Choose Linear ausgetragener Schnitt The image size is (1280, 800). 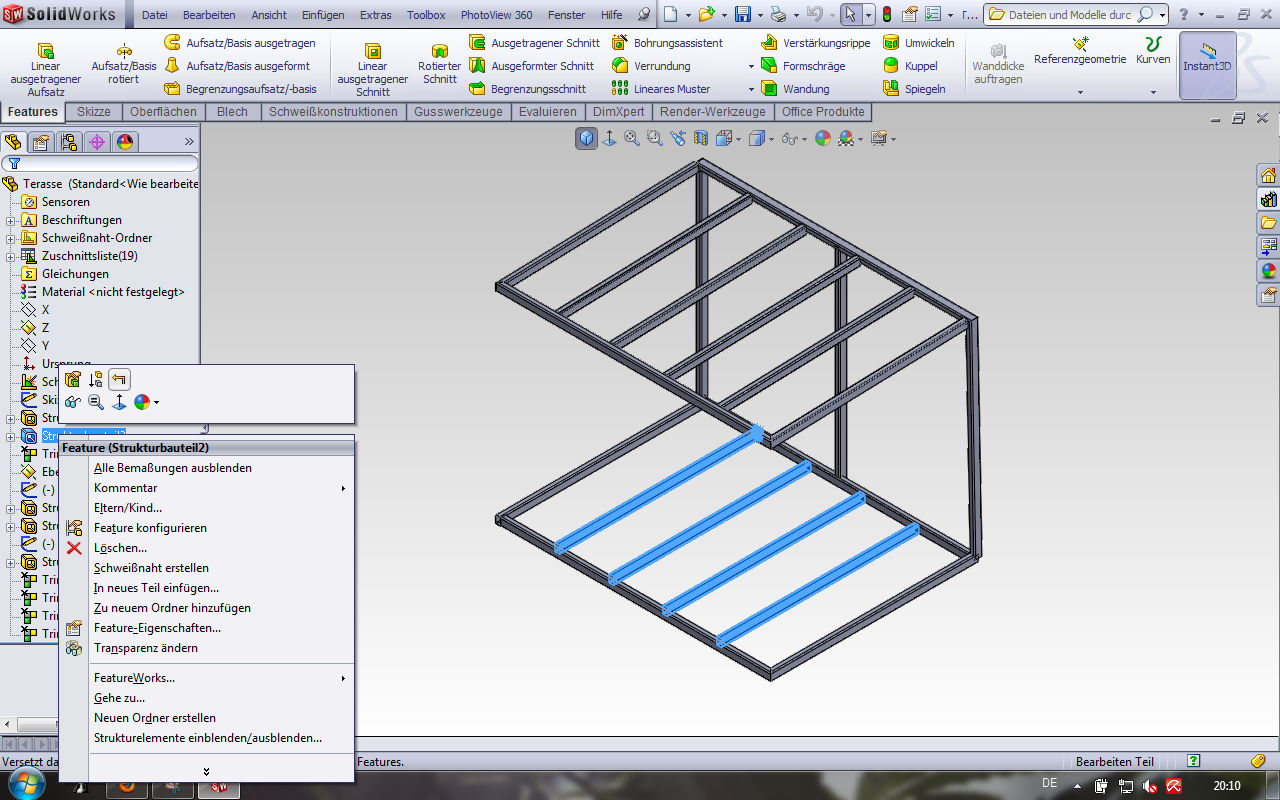373,69
